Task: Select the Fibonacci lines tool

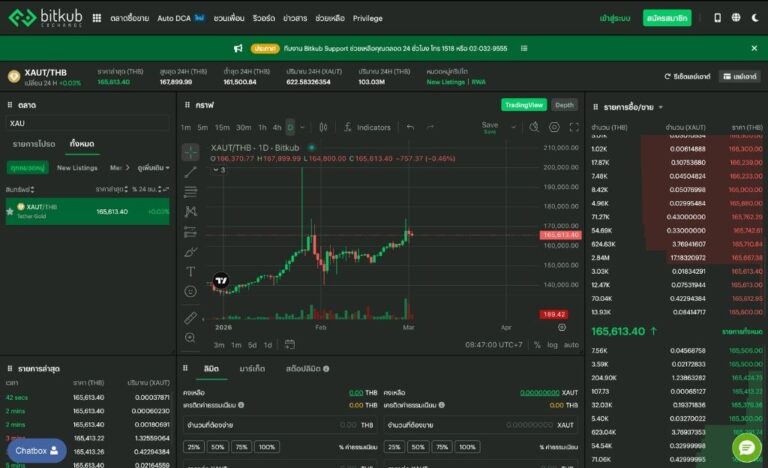Action: point(191,192)
